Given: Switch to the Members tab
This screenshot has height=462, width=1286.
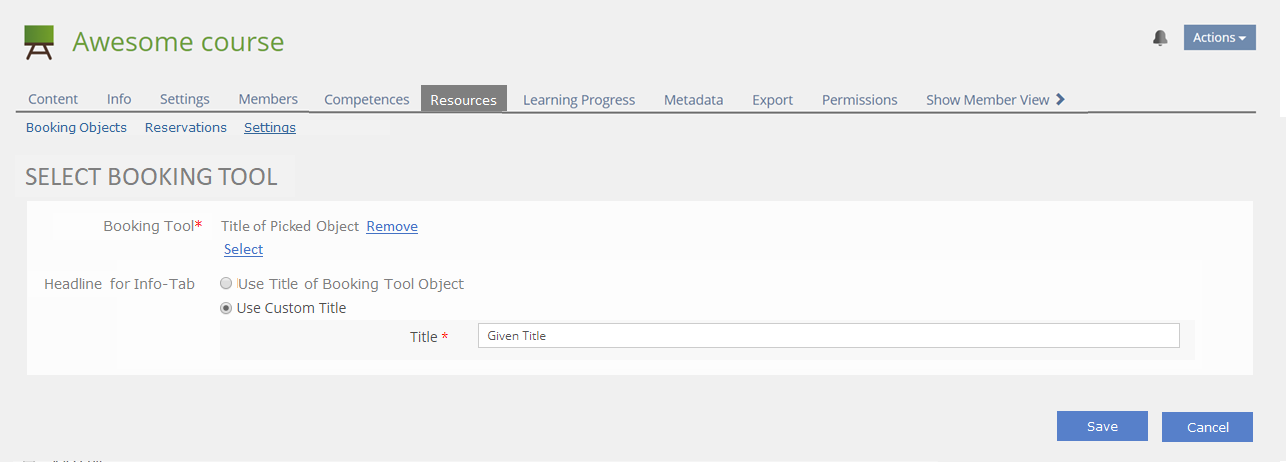Looking at the screenshot, I should [268, 100].
